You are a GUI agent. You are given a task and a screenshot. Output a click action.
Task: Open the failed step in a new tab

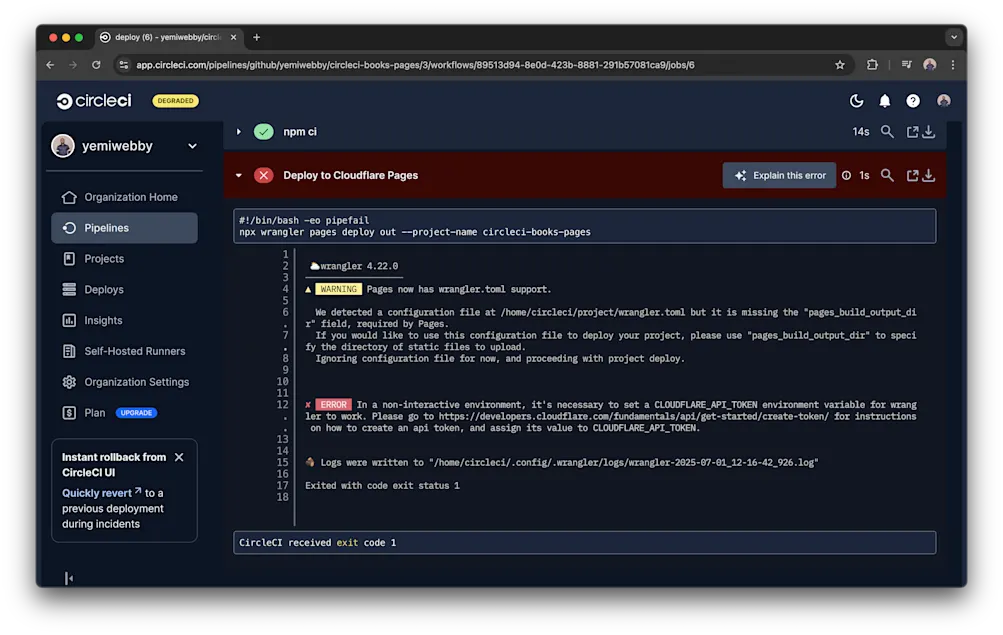910,175
